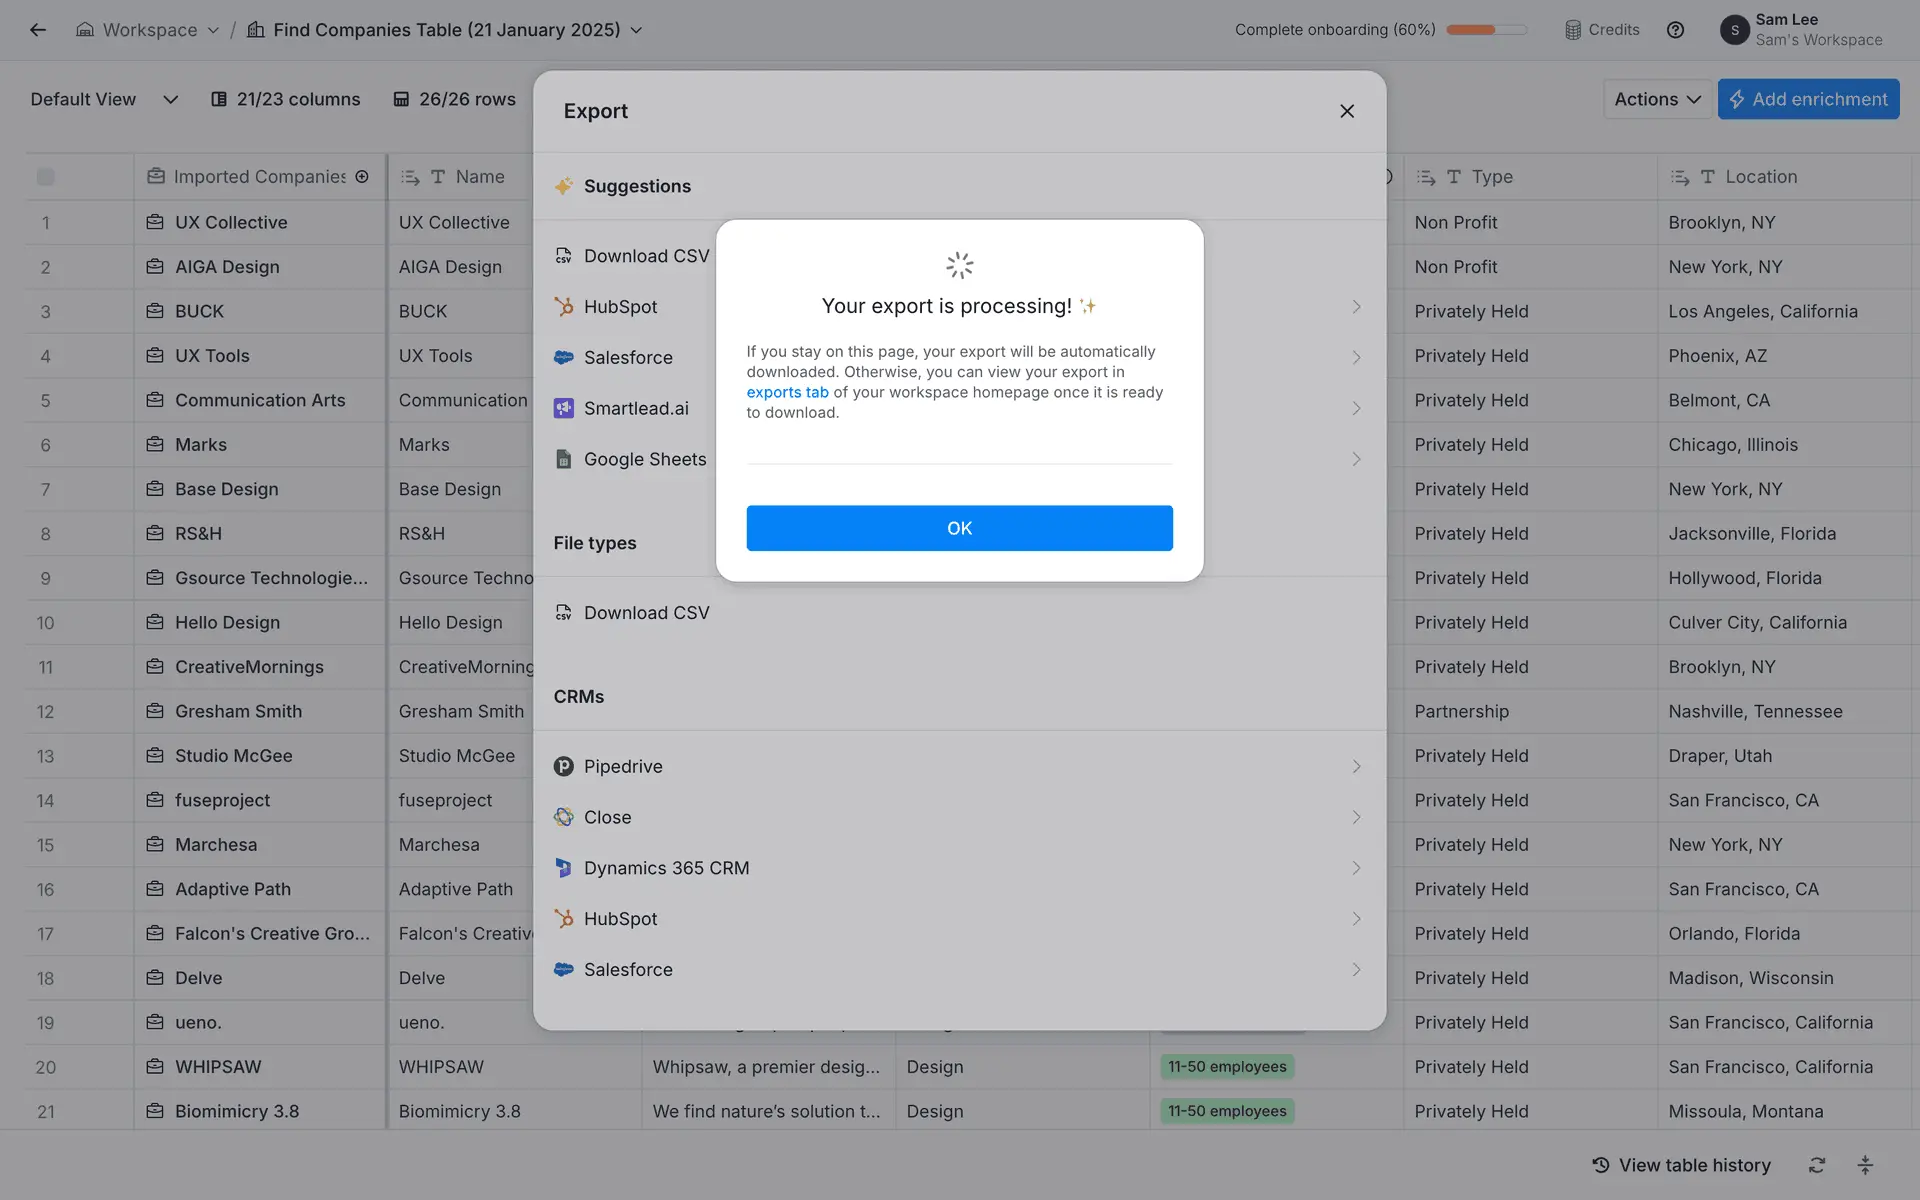
Task: Click the Credits icon in header
Action: pyautogui.click(x=1573, y=30)
